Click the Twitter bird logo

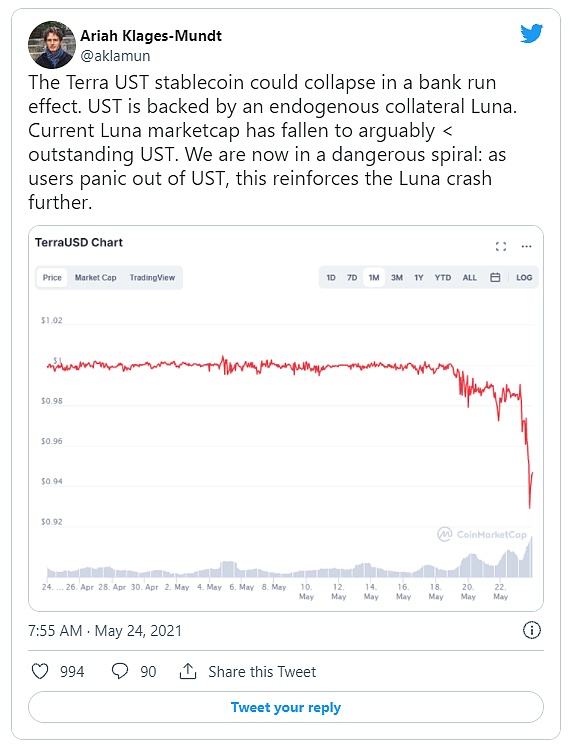(531, 33)
